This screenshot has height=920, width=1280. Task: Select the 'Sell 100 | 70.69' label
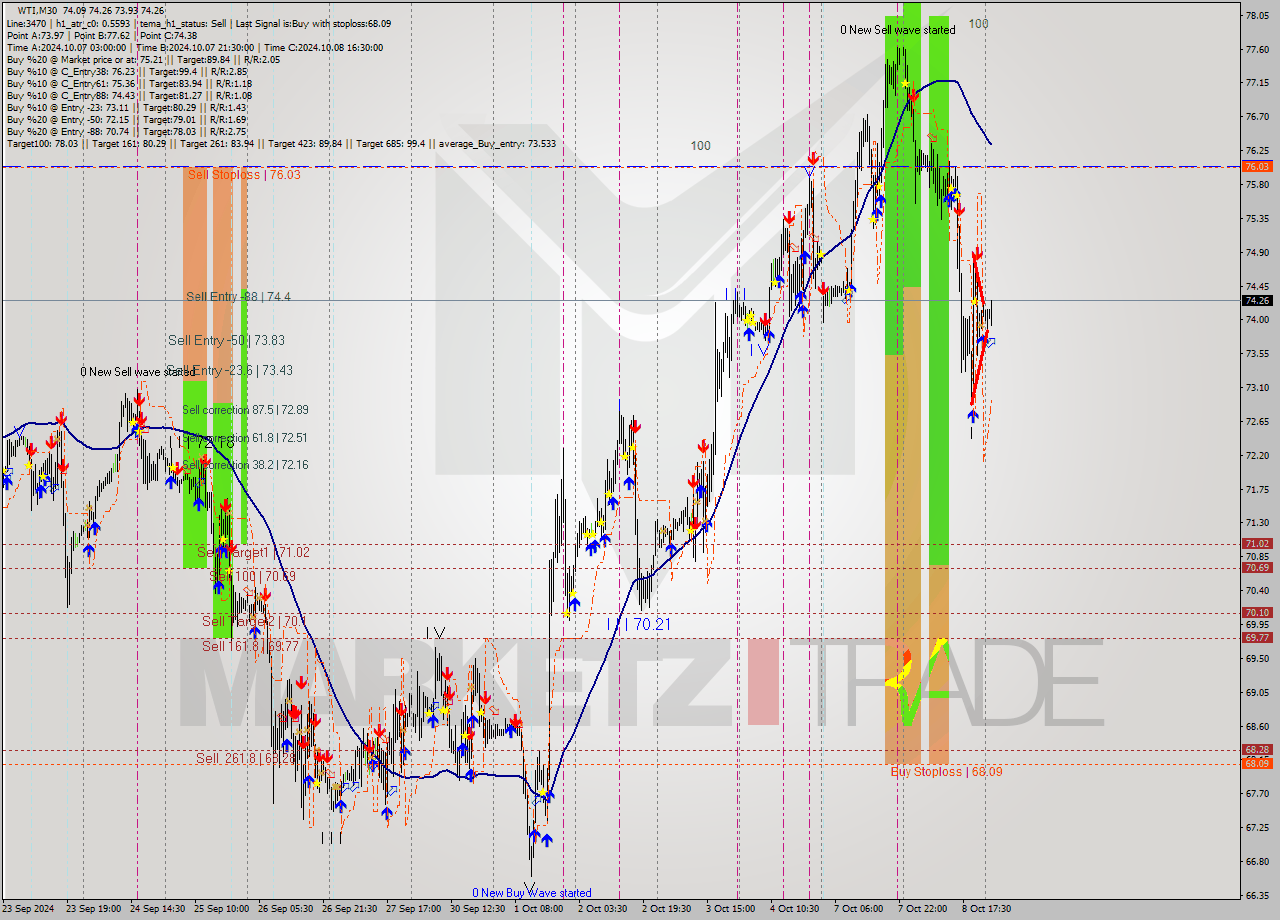(252, 576)
